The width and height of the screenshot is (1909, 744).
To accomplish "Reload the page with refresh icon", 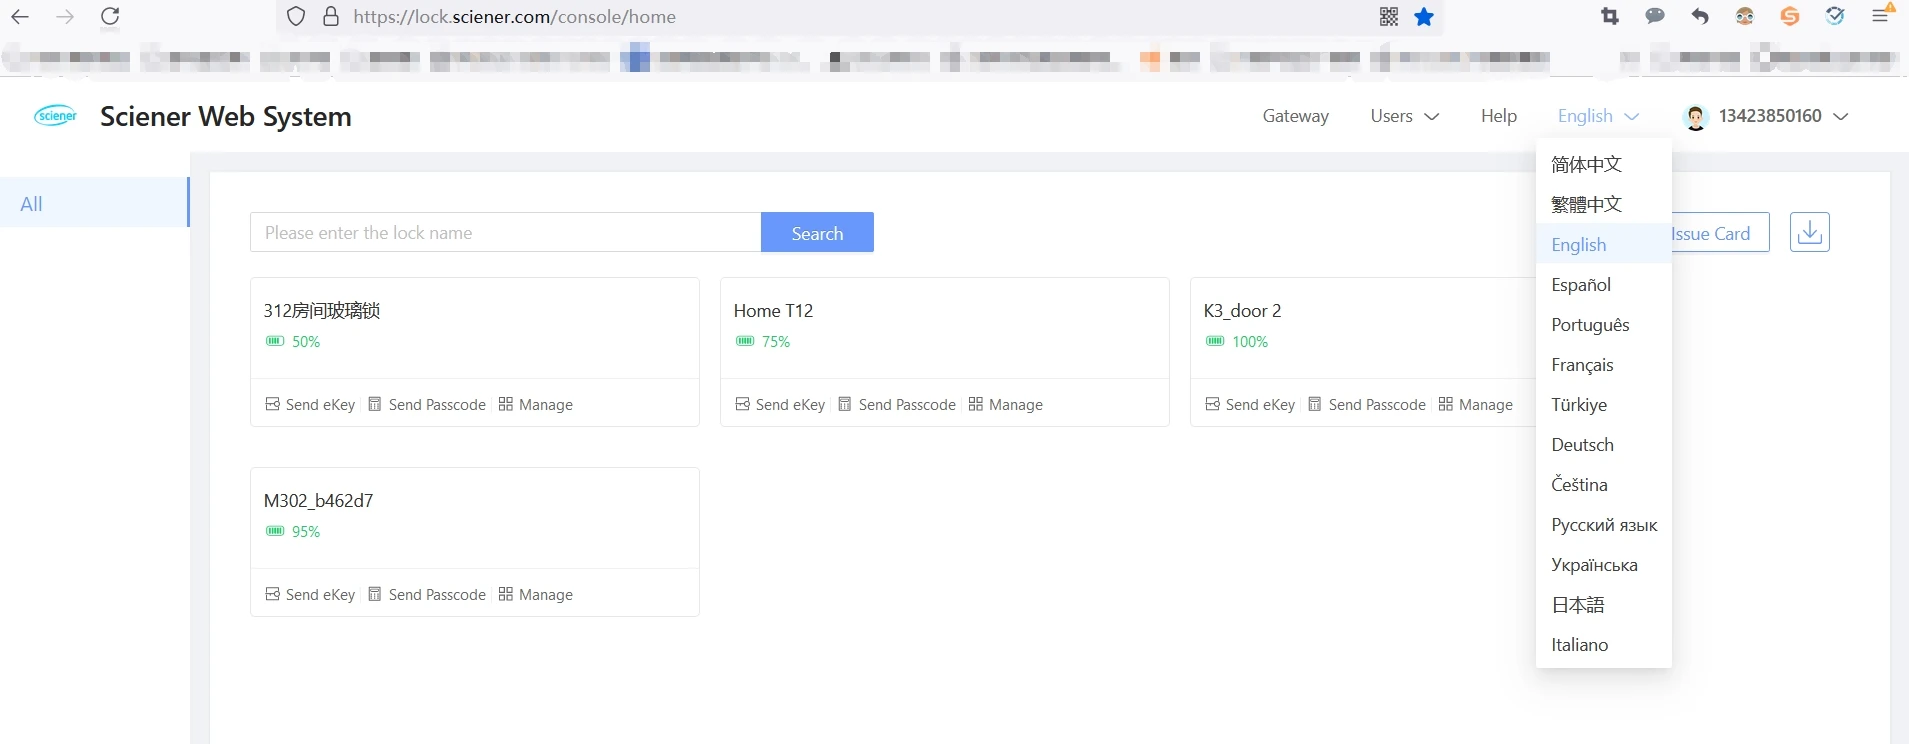I will pyautogui.click(x=110, y=16).
